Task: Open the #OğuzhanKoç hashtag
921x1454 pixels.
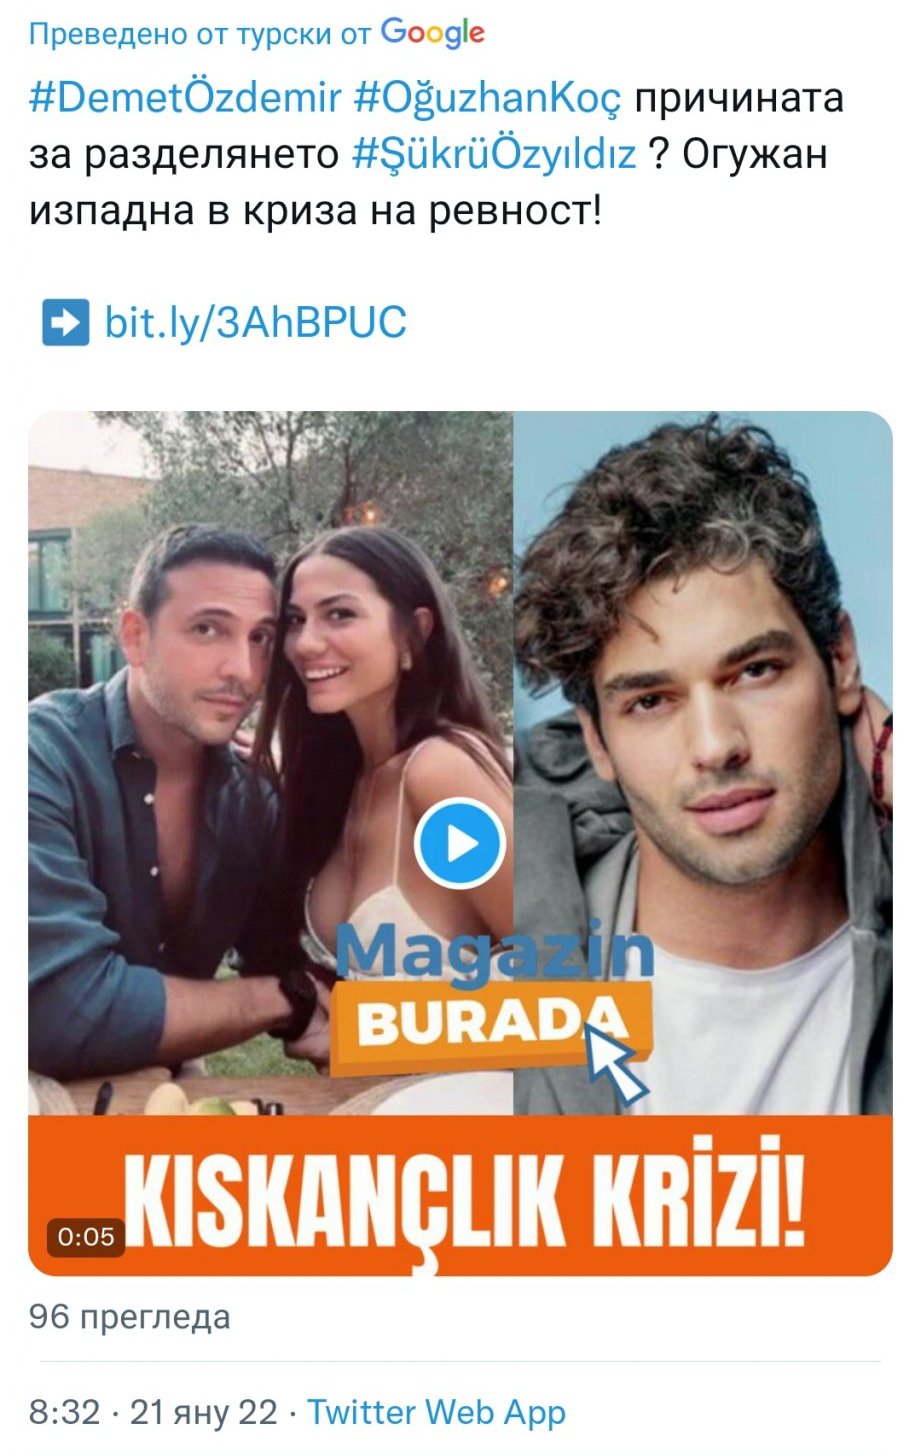Action: [488, 98]
